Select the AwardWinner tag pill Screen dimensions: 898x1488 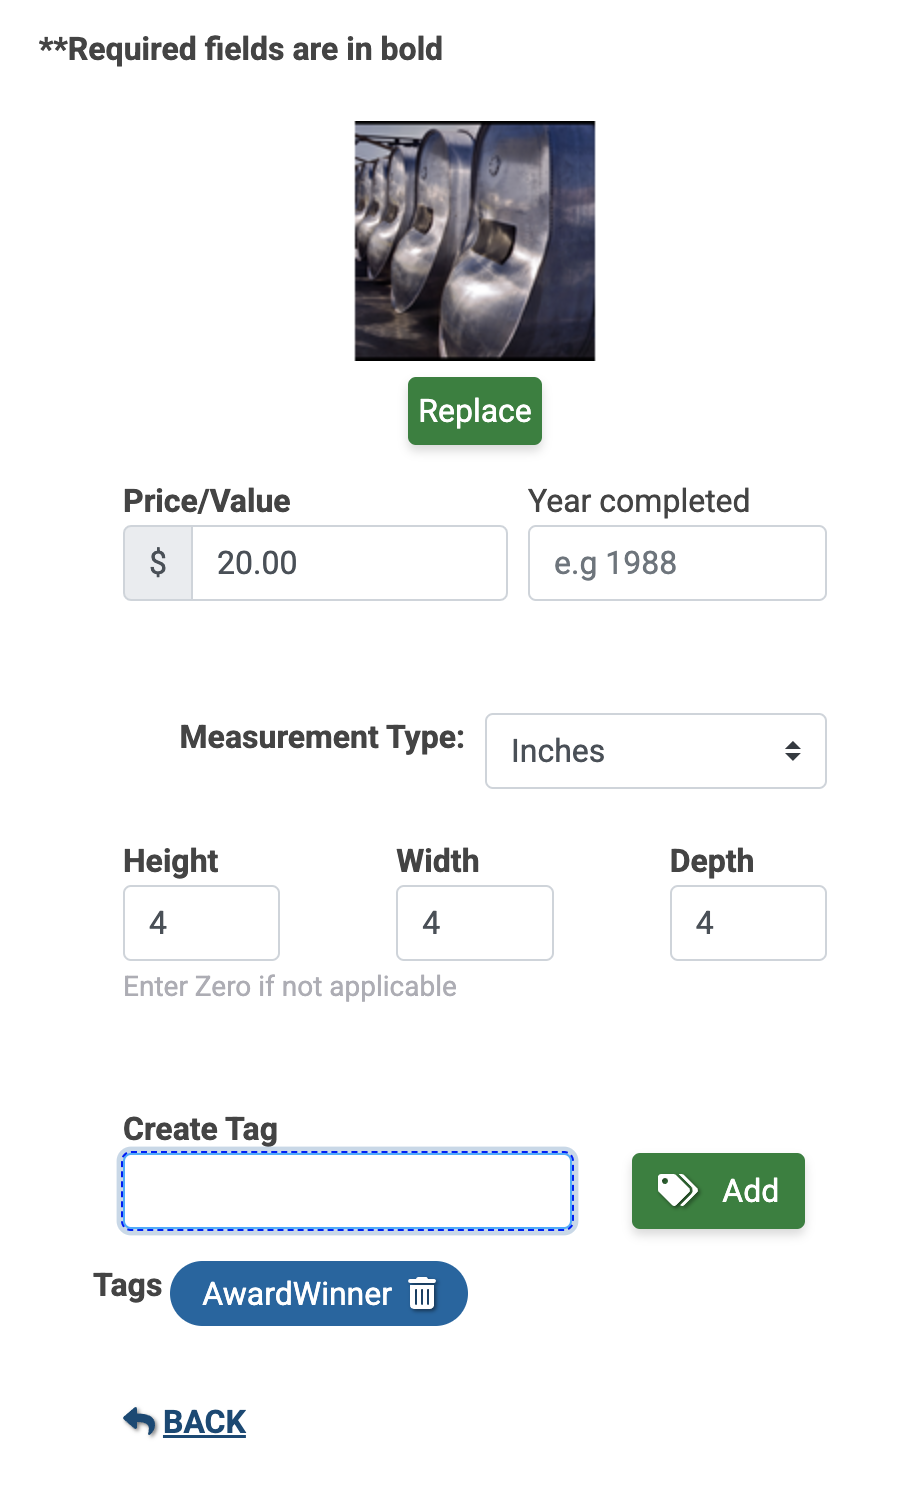point(295,1293)
